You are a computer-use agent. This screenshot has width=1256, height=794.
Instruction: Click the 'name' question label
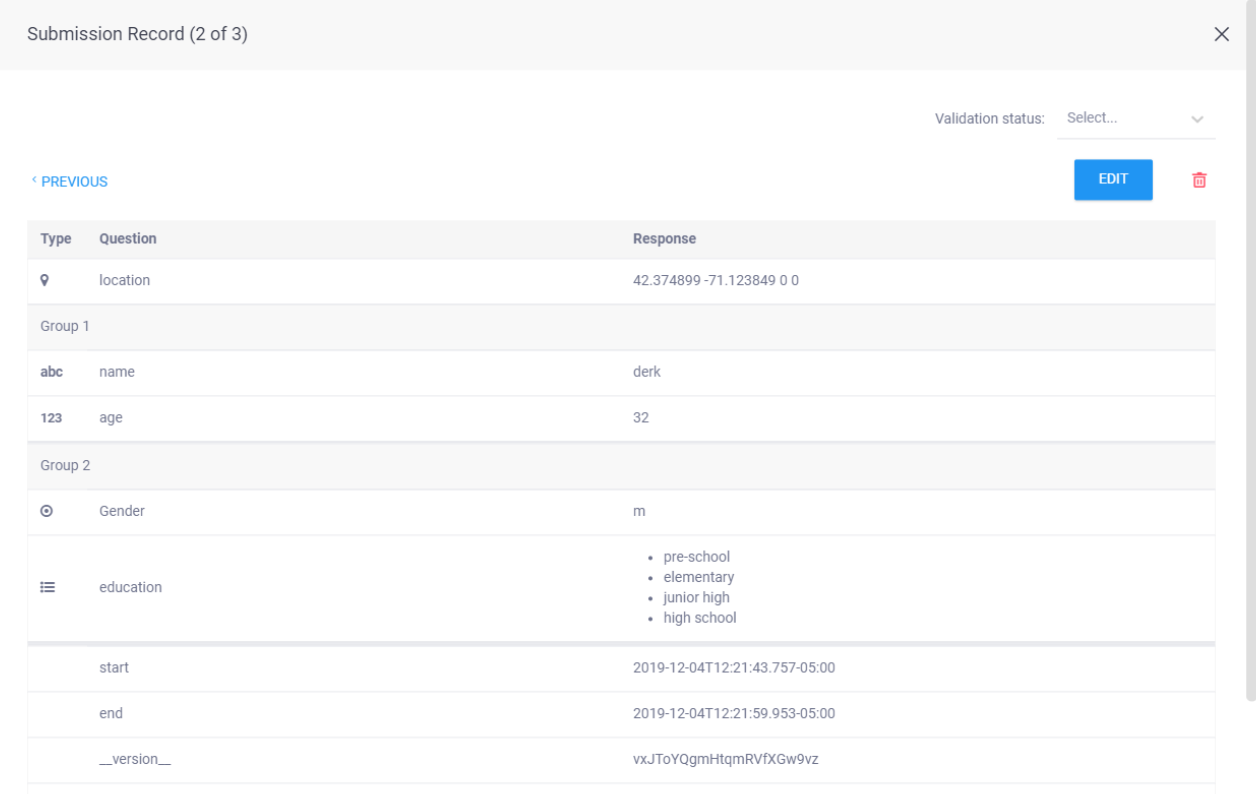[x=117, y=372]
